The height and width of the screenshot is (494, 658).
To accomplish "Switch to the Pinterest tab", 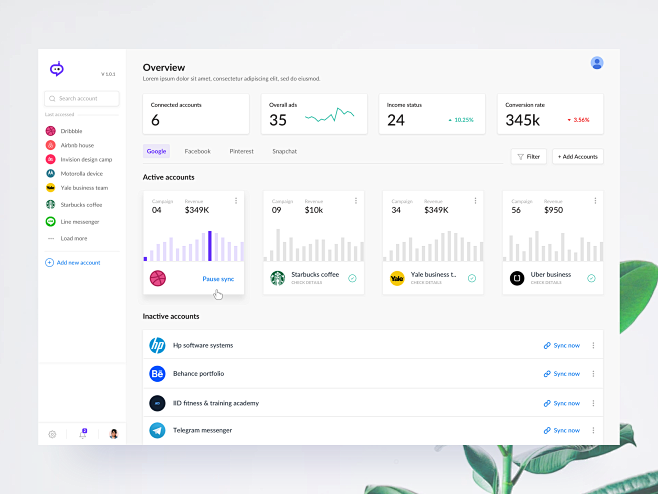I will tap(241, 151).
